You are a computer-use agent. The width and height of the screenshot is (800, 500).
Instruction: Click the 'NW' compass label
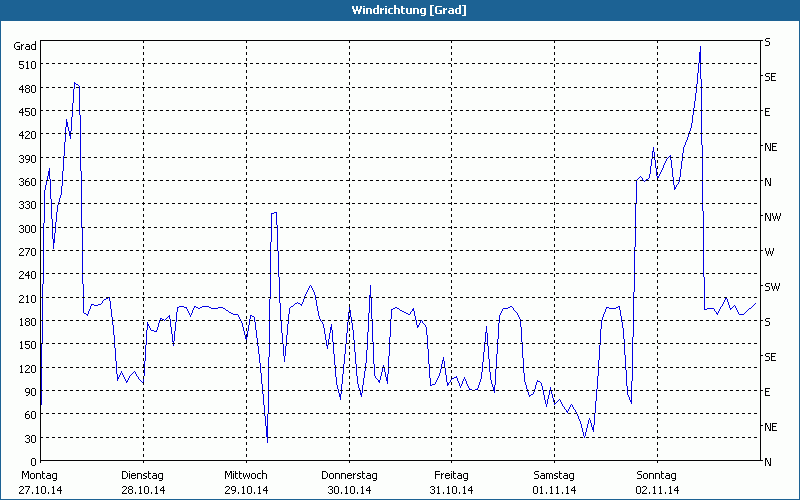click(772, 217)
